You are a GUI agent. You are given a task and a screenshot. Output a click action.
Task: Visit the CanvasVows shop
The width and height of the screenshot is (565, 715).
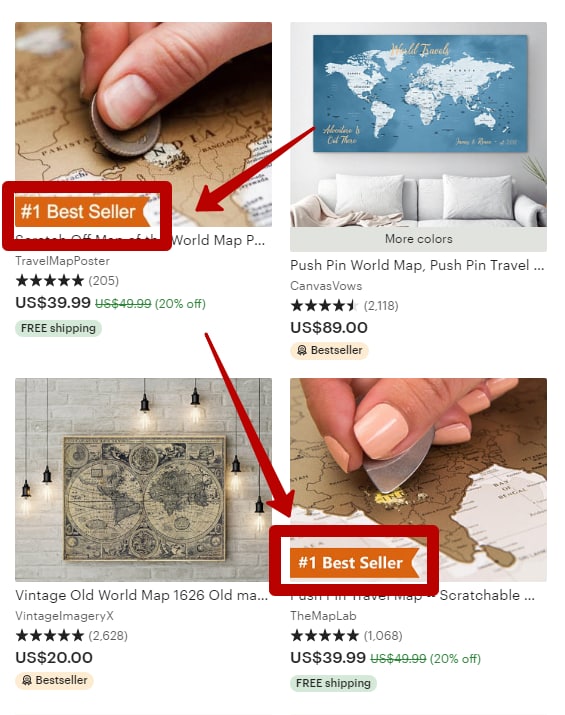tap(326, 286)
